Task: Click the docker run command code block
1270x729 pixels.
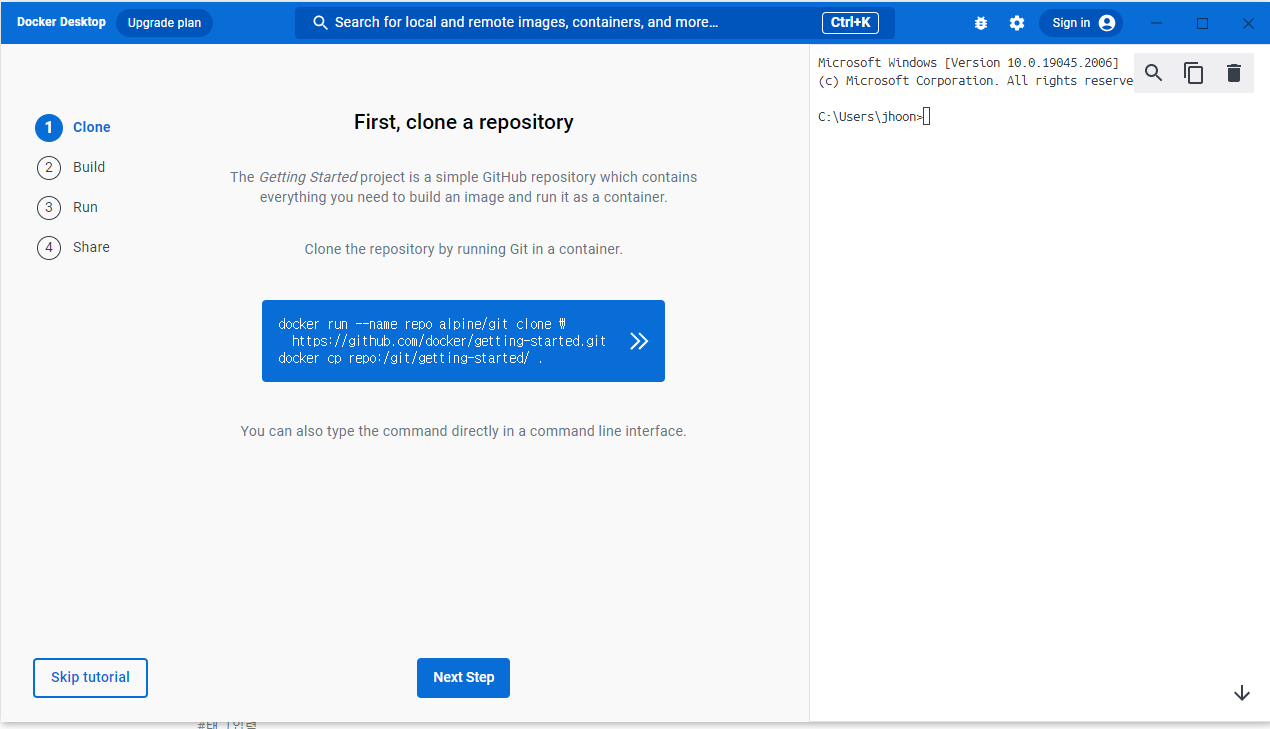Action: pos(463,341)
